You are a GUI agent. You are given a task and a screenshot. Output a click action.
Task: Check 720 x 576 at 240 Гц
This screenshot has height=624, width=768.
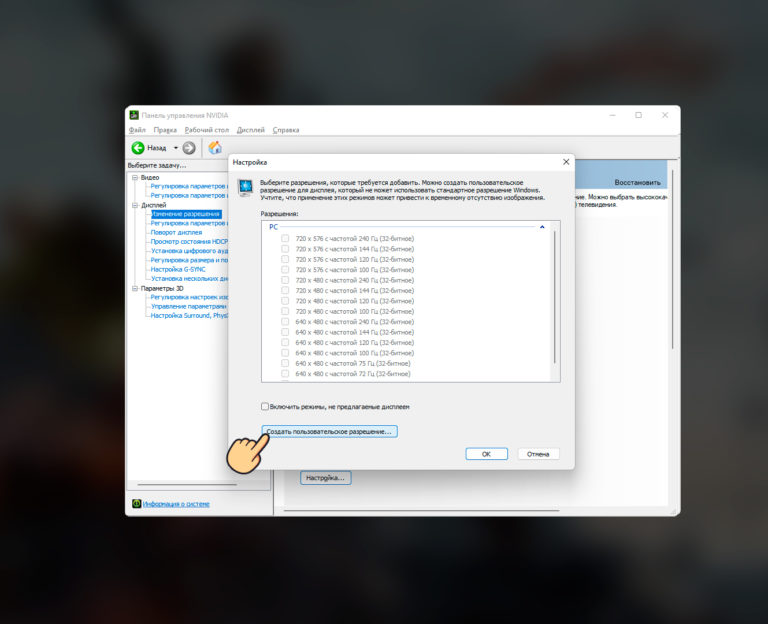(285, 239)
